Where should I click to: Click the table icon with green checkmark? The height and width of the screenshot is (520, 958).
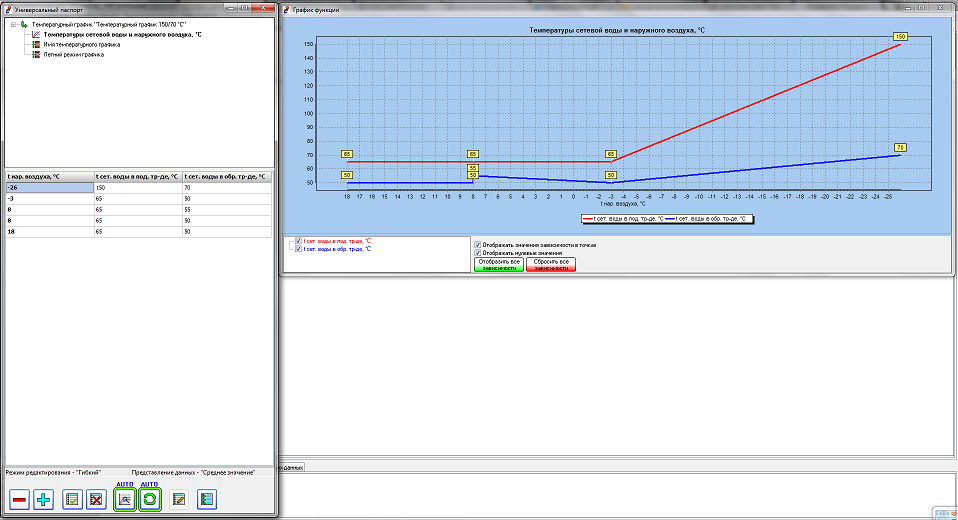pos(72,500)
